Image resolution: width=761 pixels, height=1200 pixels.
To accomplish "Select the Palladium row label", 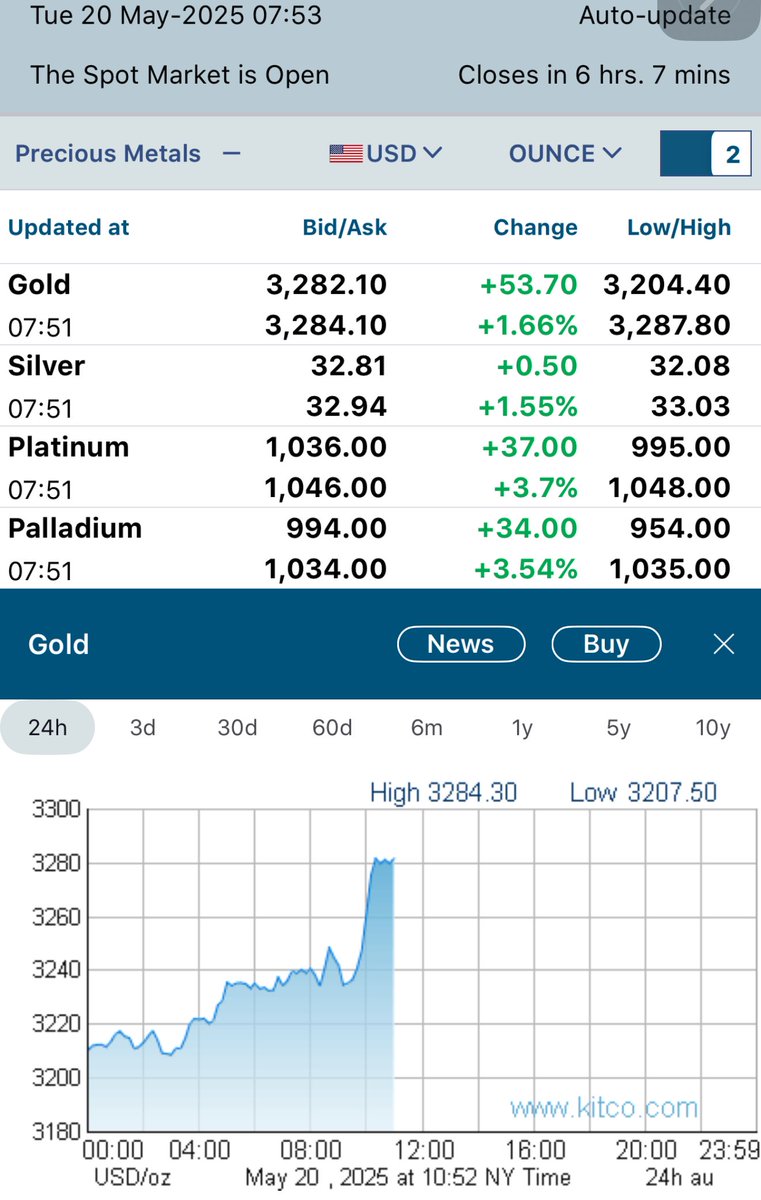I will pyautogui.click(x=75, y=528).
